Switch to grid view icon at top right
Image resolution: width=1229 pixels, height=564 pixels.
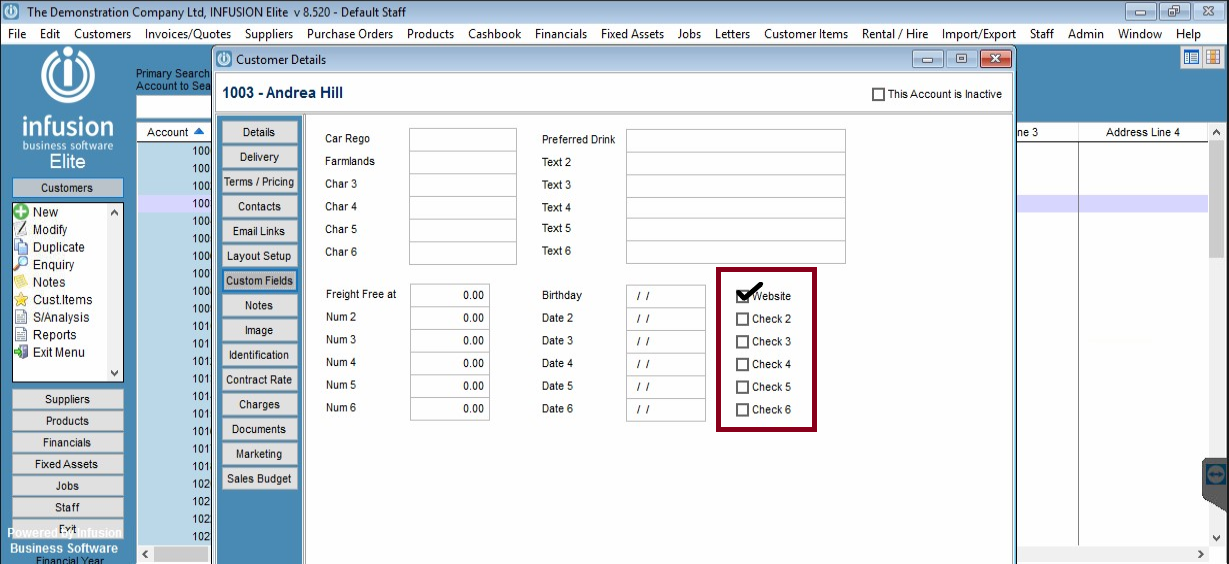click(x=1211, y=57)
